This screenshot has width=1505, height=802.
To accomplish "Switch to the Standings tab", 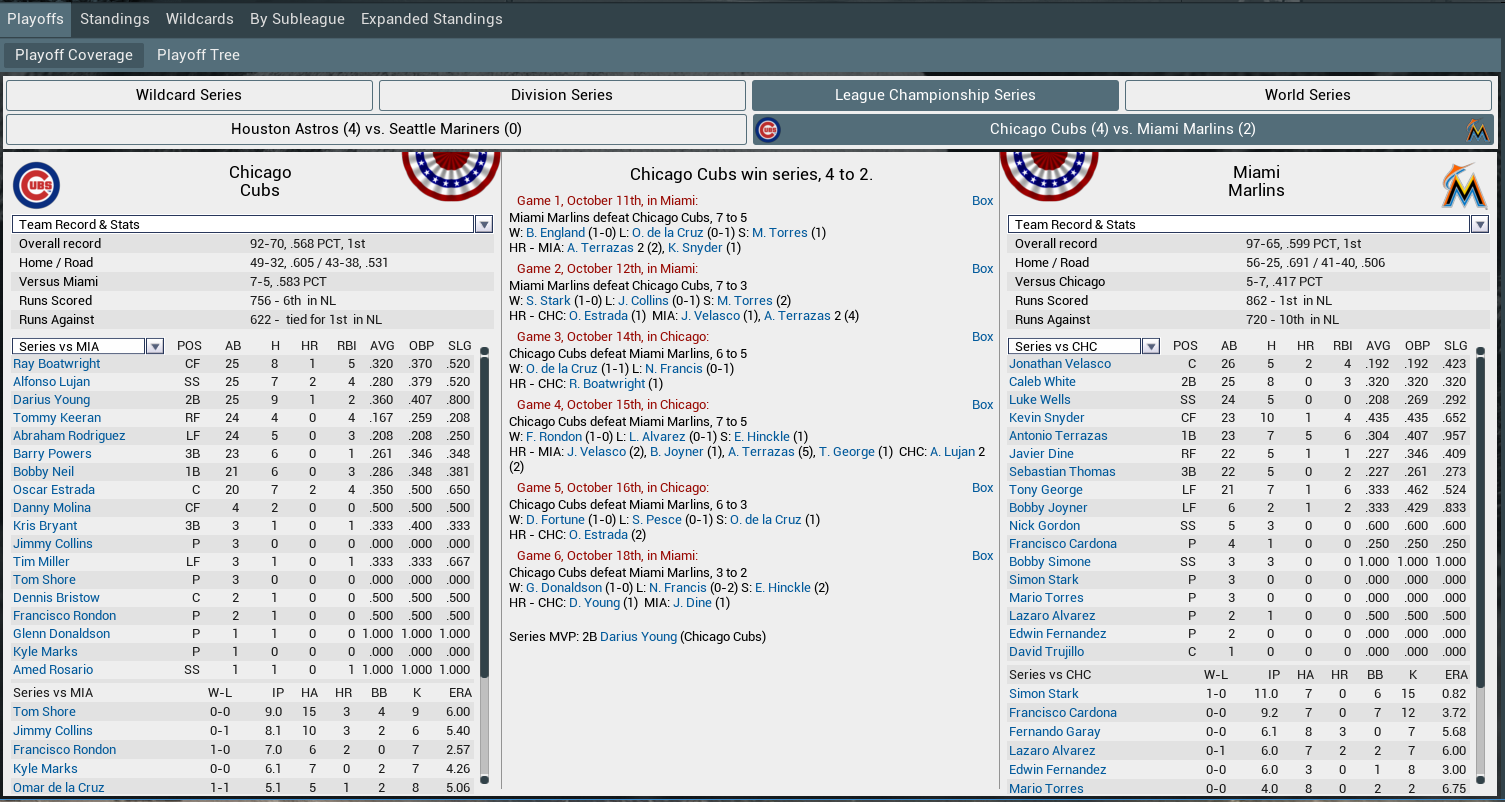I will coord(115,19).
